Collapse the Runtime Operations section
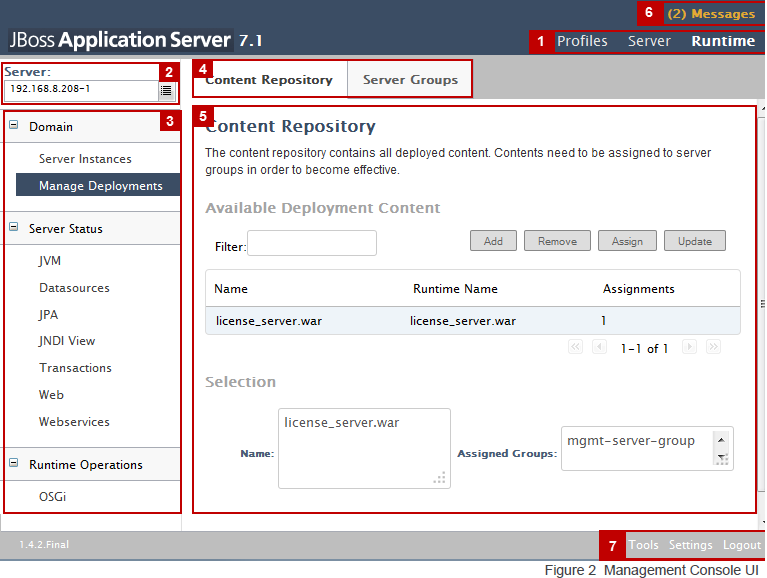767x578 pixels. [x=14, y=463]
